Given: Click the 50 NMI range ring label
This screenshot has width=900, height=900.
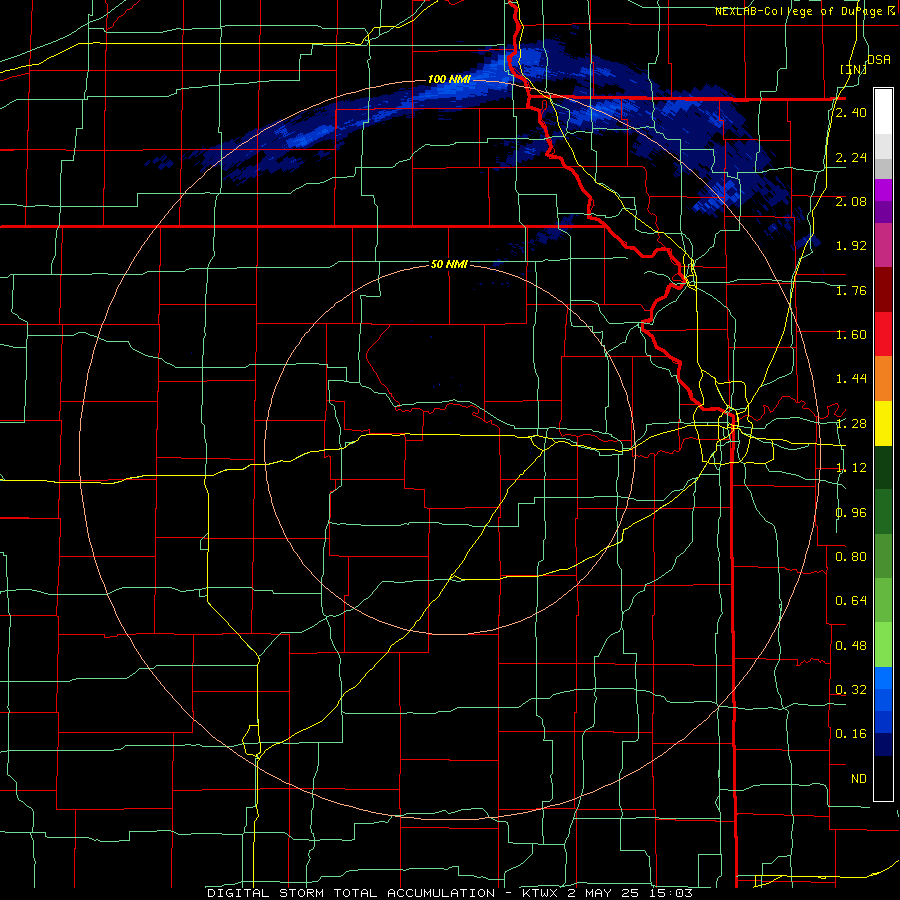Looking at the screenshot, I should click(449, 264).
